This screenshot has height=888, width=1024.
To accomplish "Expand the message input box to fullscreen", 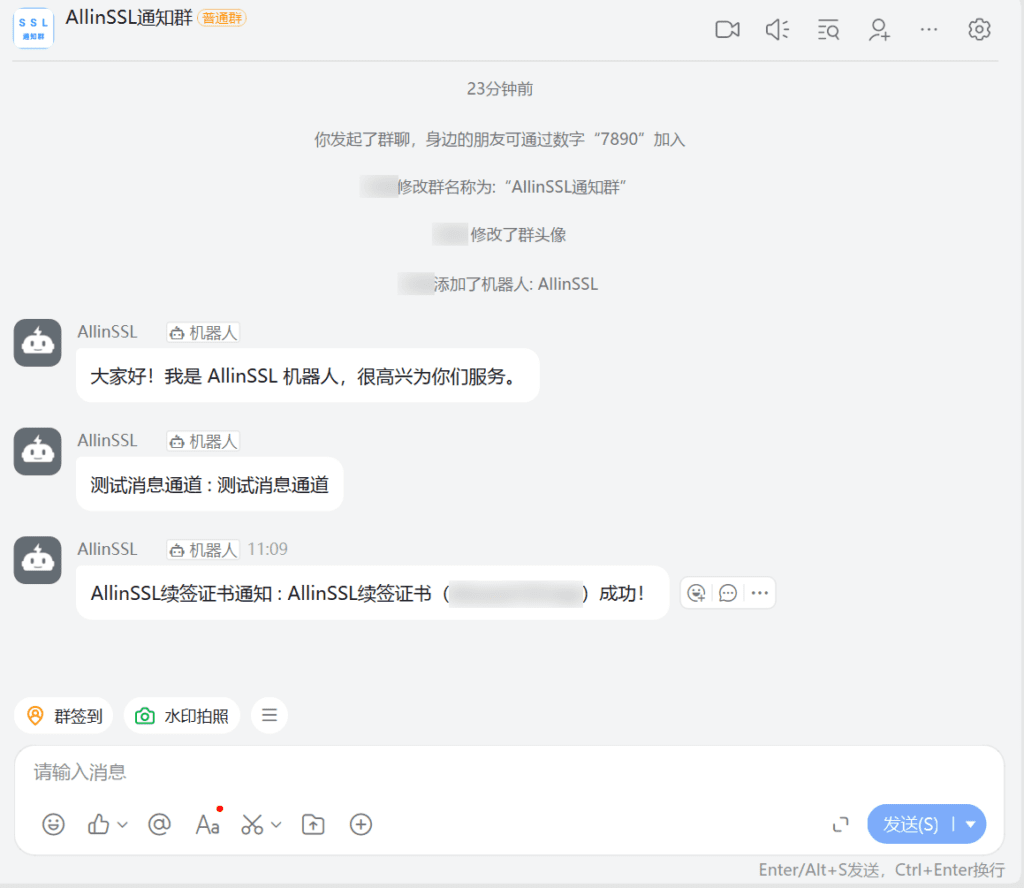I will [x=841, y=824].
